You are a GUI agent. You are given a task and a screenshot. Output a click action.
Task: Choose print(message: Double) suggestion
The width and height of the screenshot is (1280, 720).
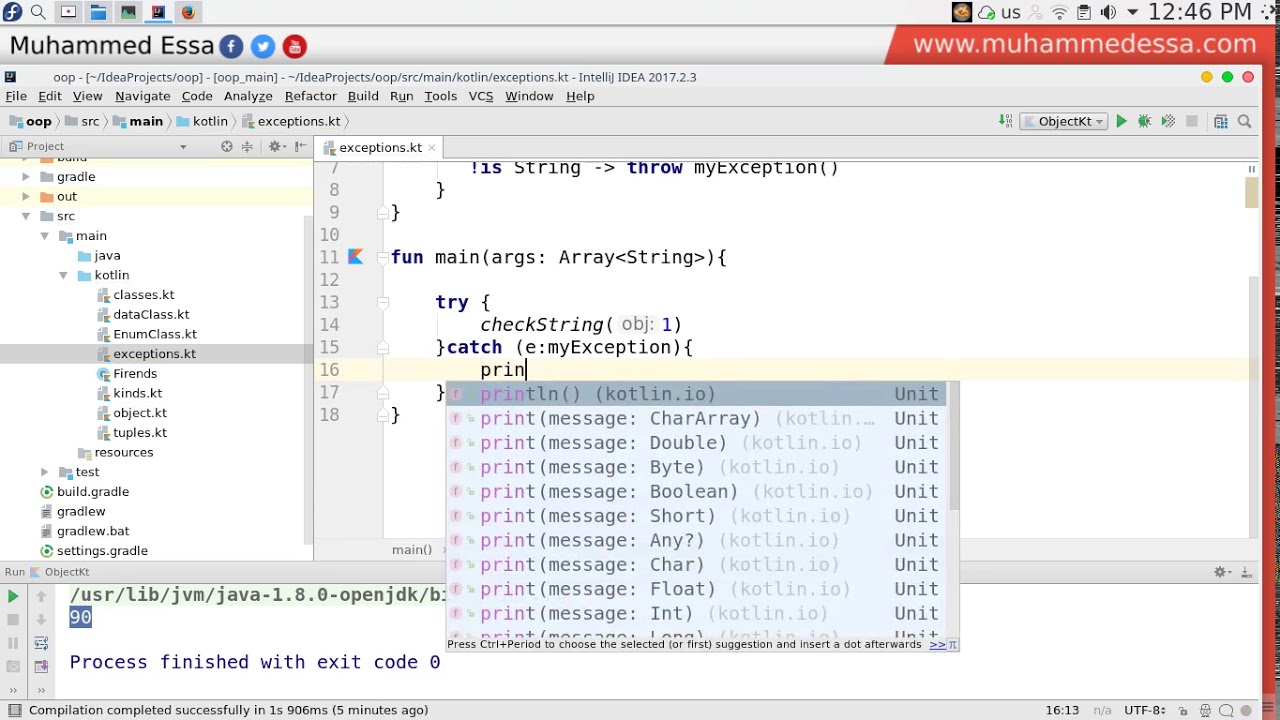click(696, 443)
